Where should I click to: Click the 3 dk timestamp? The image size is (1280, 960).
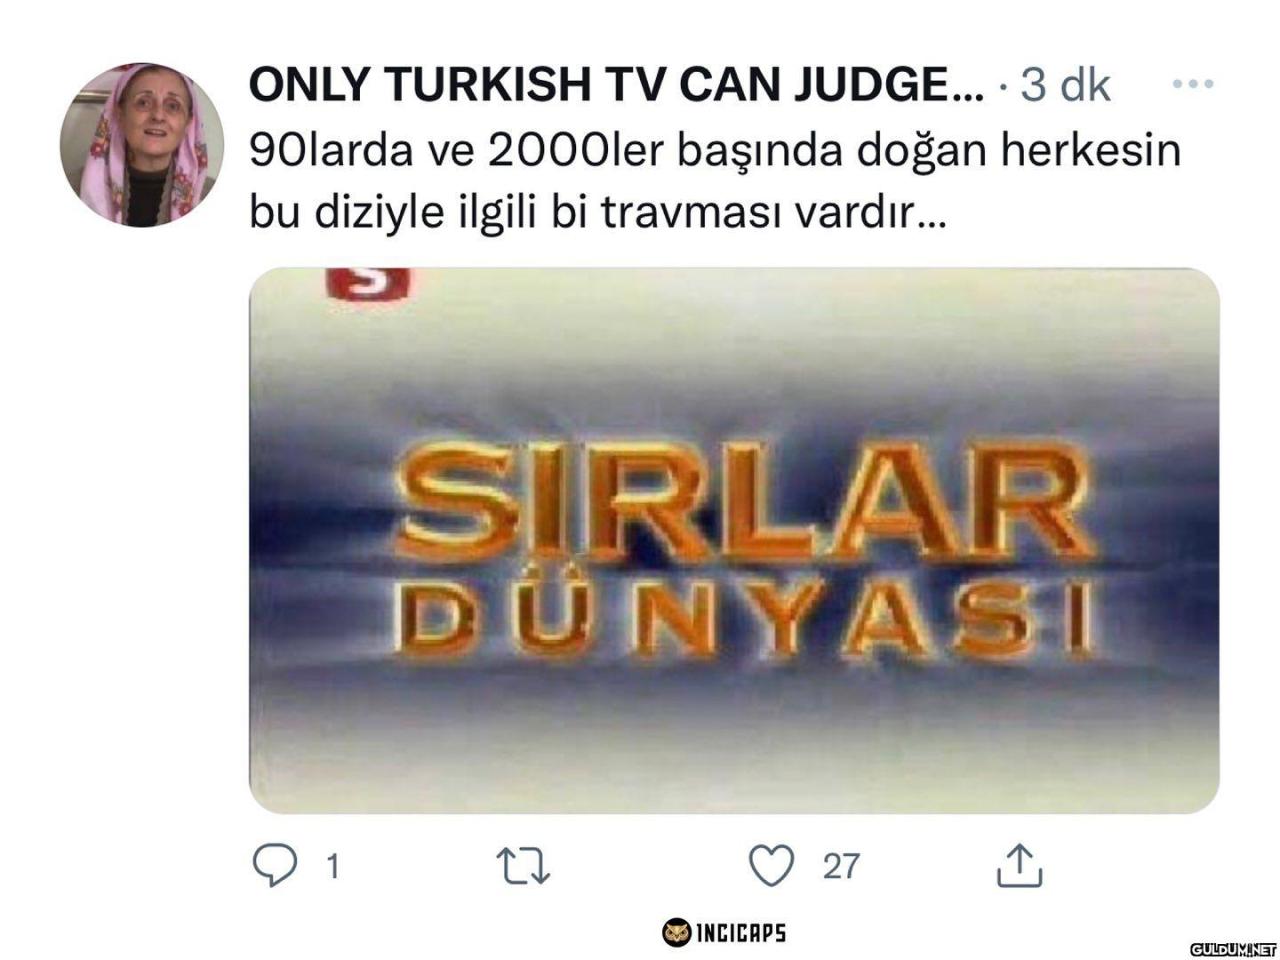pyautogui.click(x=1065, y=85)
